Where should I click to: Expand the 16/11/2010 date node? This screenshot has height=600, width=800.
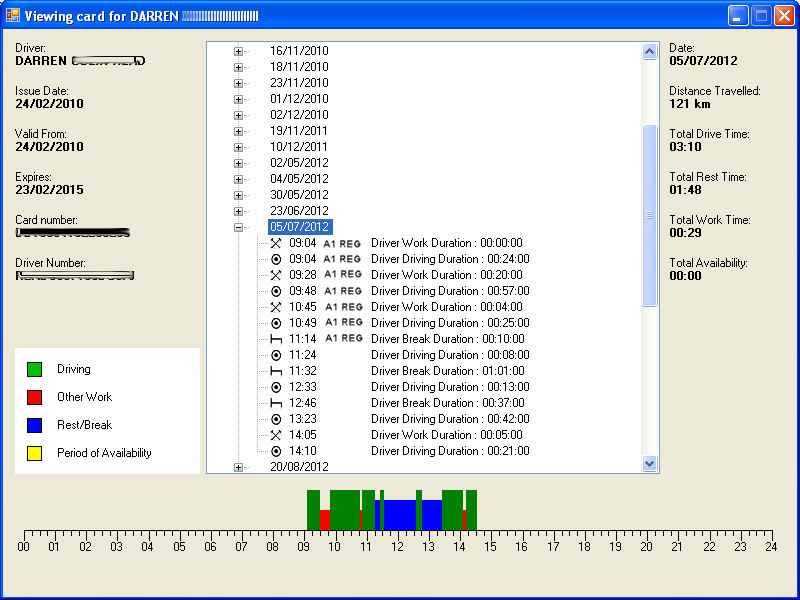tap(238, 51)
